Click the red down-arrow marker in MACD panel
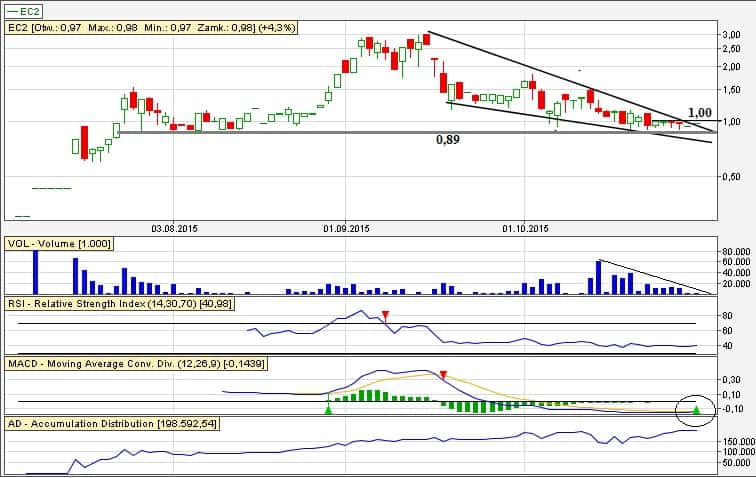 (x=443, y=374)
